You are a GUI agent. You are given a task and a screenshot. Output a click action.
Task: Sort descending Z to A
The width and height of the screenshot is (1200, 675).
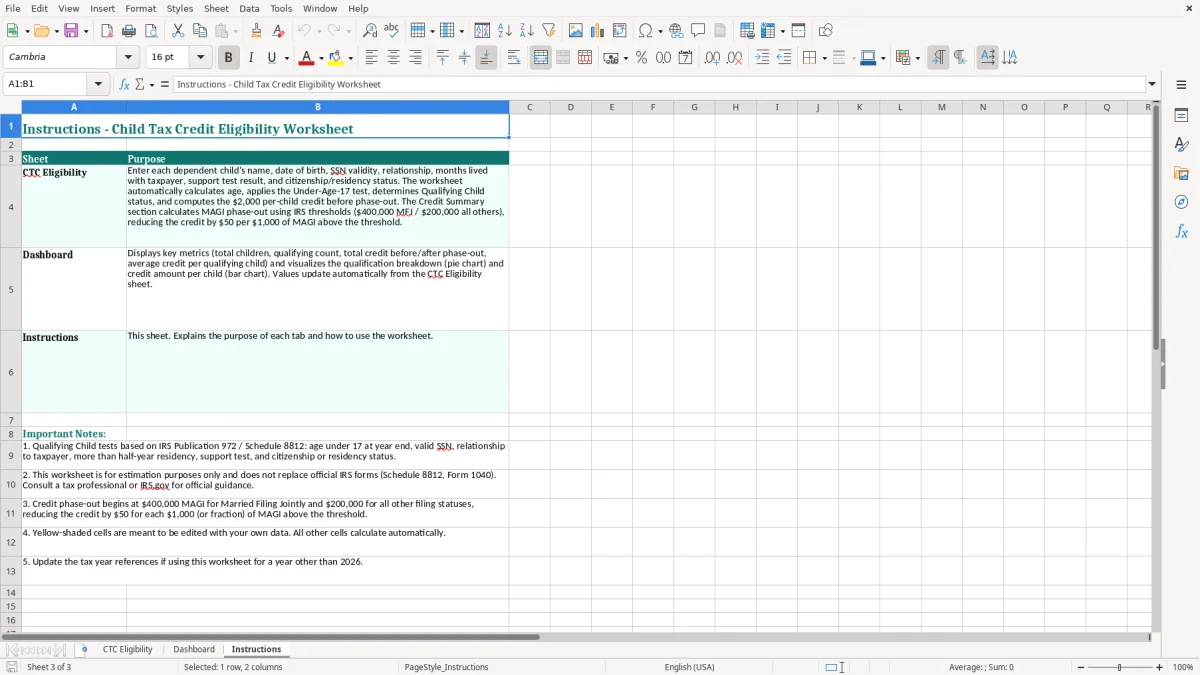526,31
